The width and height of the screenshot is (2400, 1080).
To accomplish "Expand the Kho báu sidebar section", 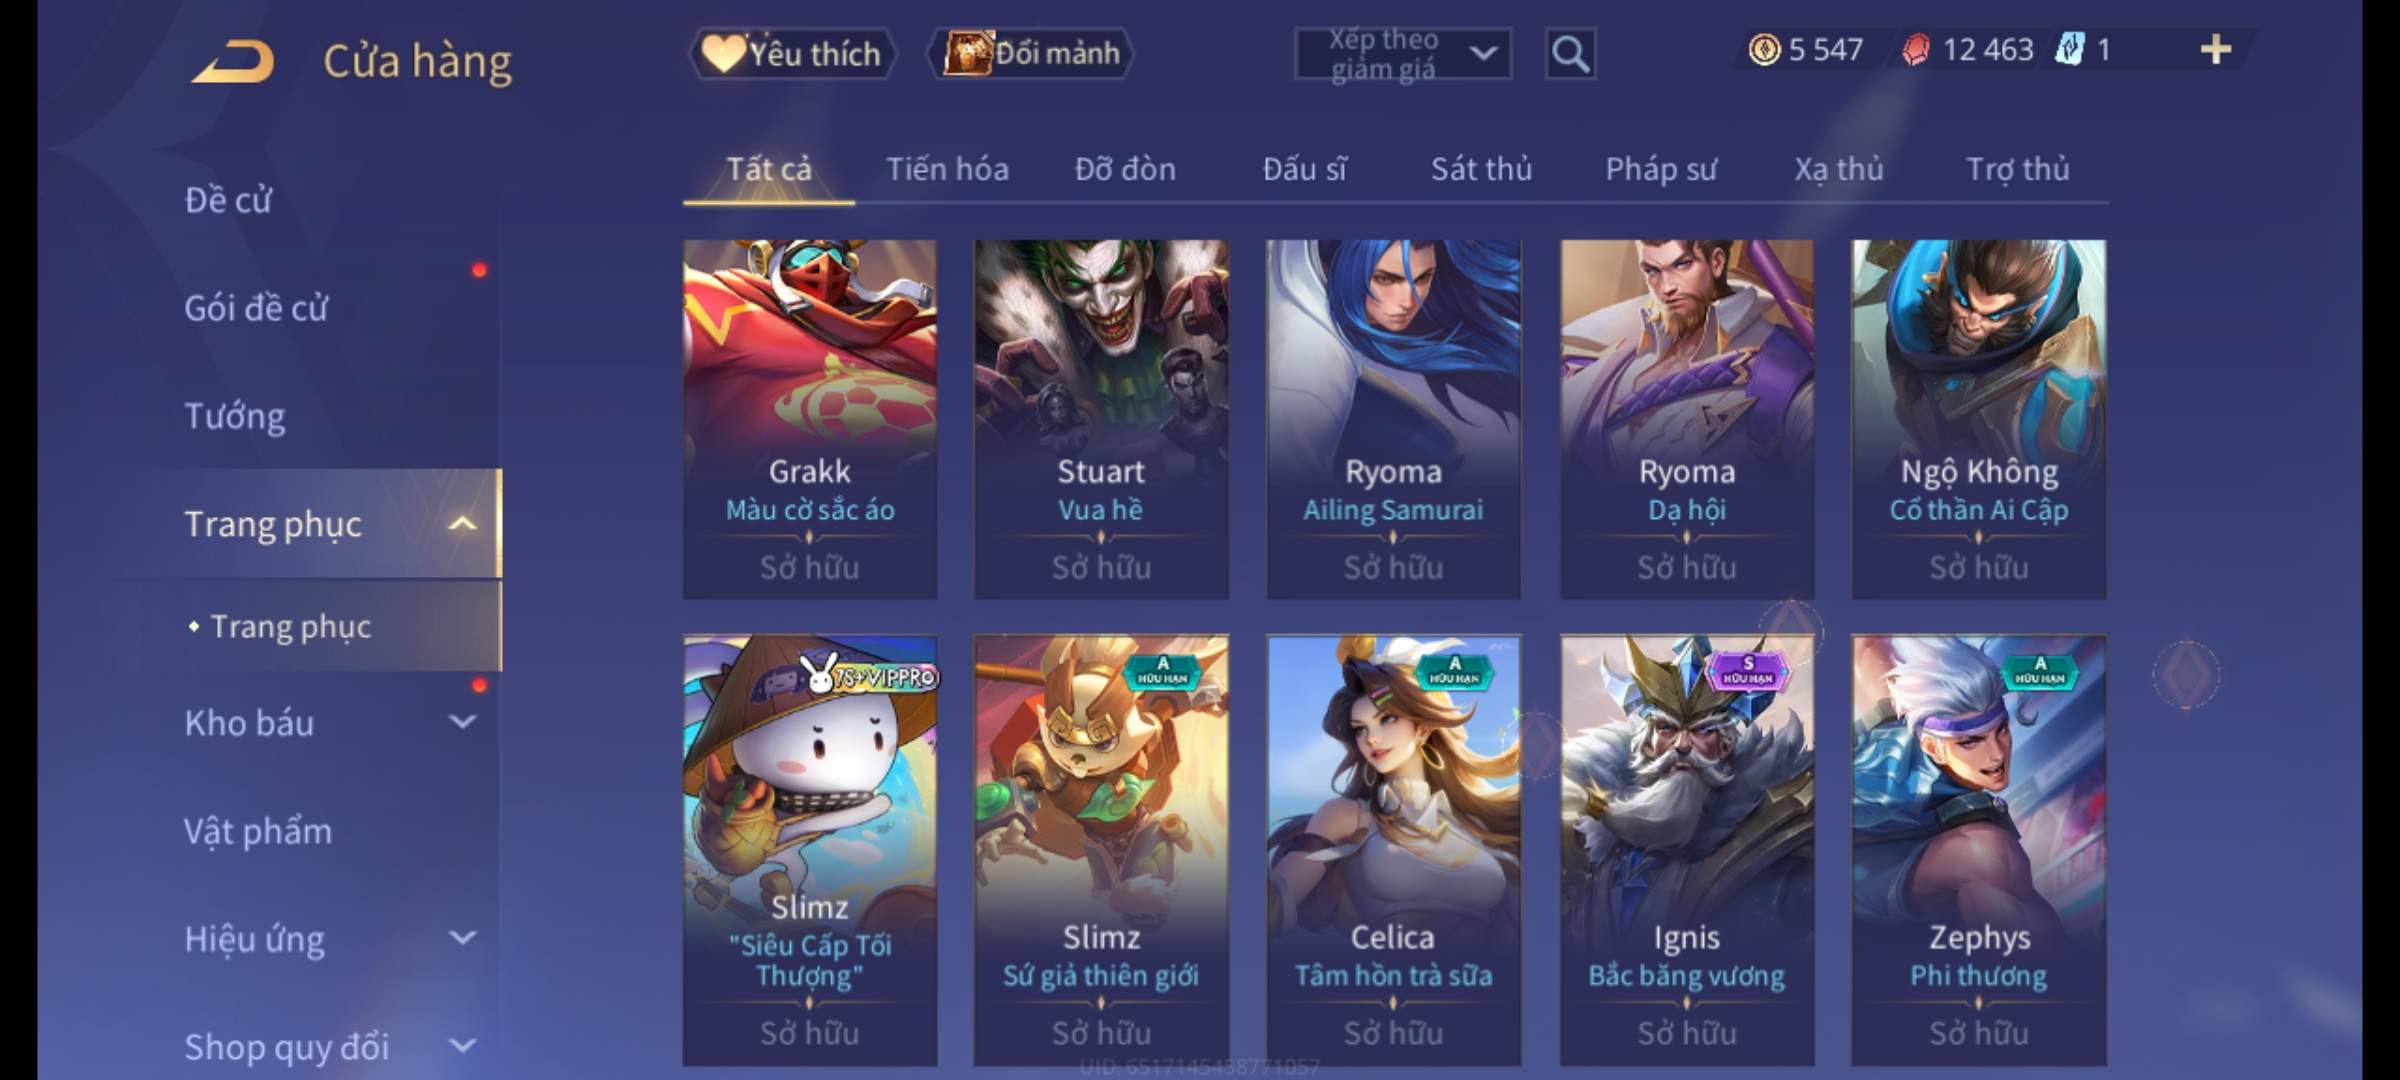I will tap(462, 721).
